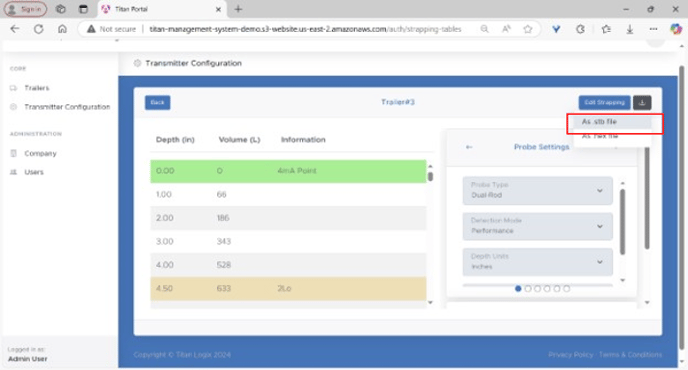The width and height of the screenshot is (688, 370).
Task: Click the Volume (L) column header
Action: tap(239, 140)
